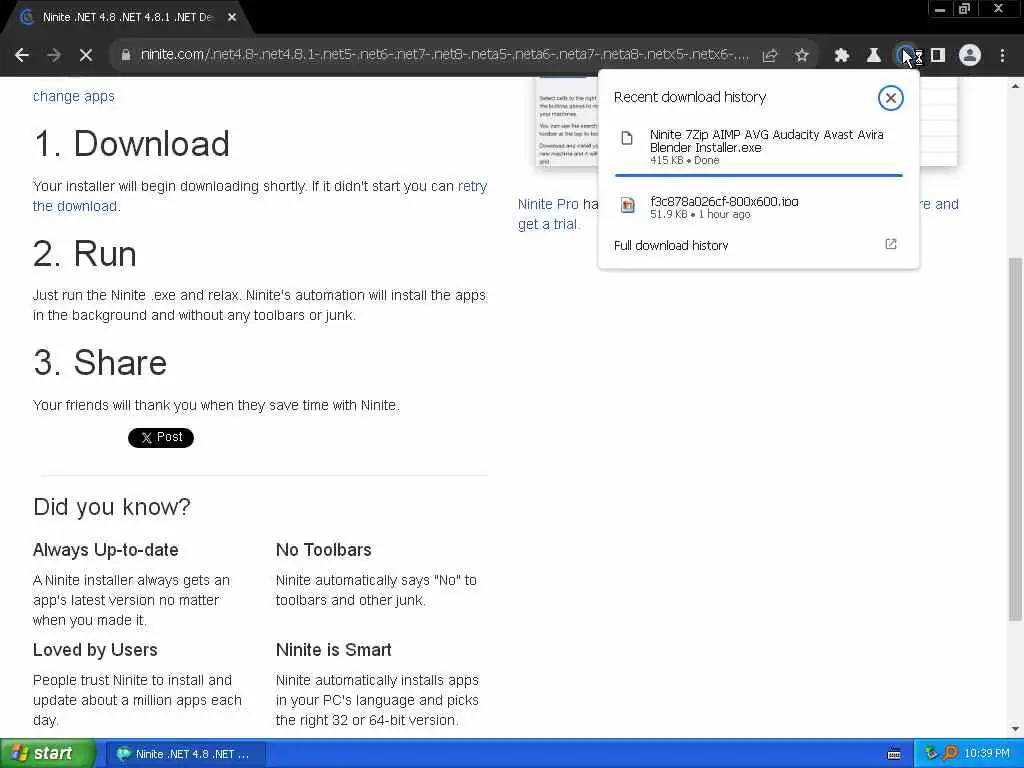Viewport: 1024px width, 768px height.
Task: Open the Chrome three-dot menu
Action: point(1002,56)
